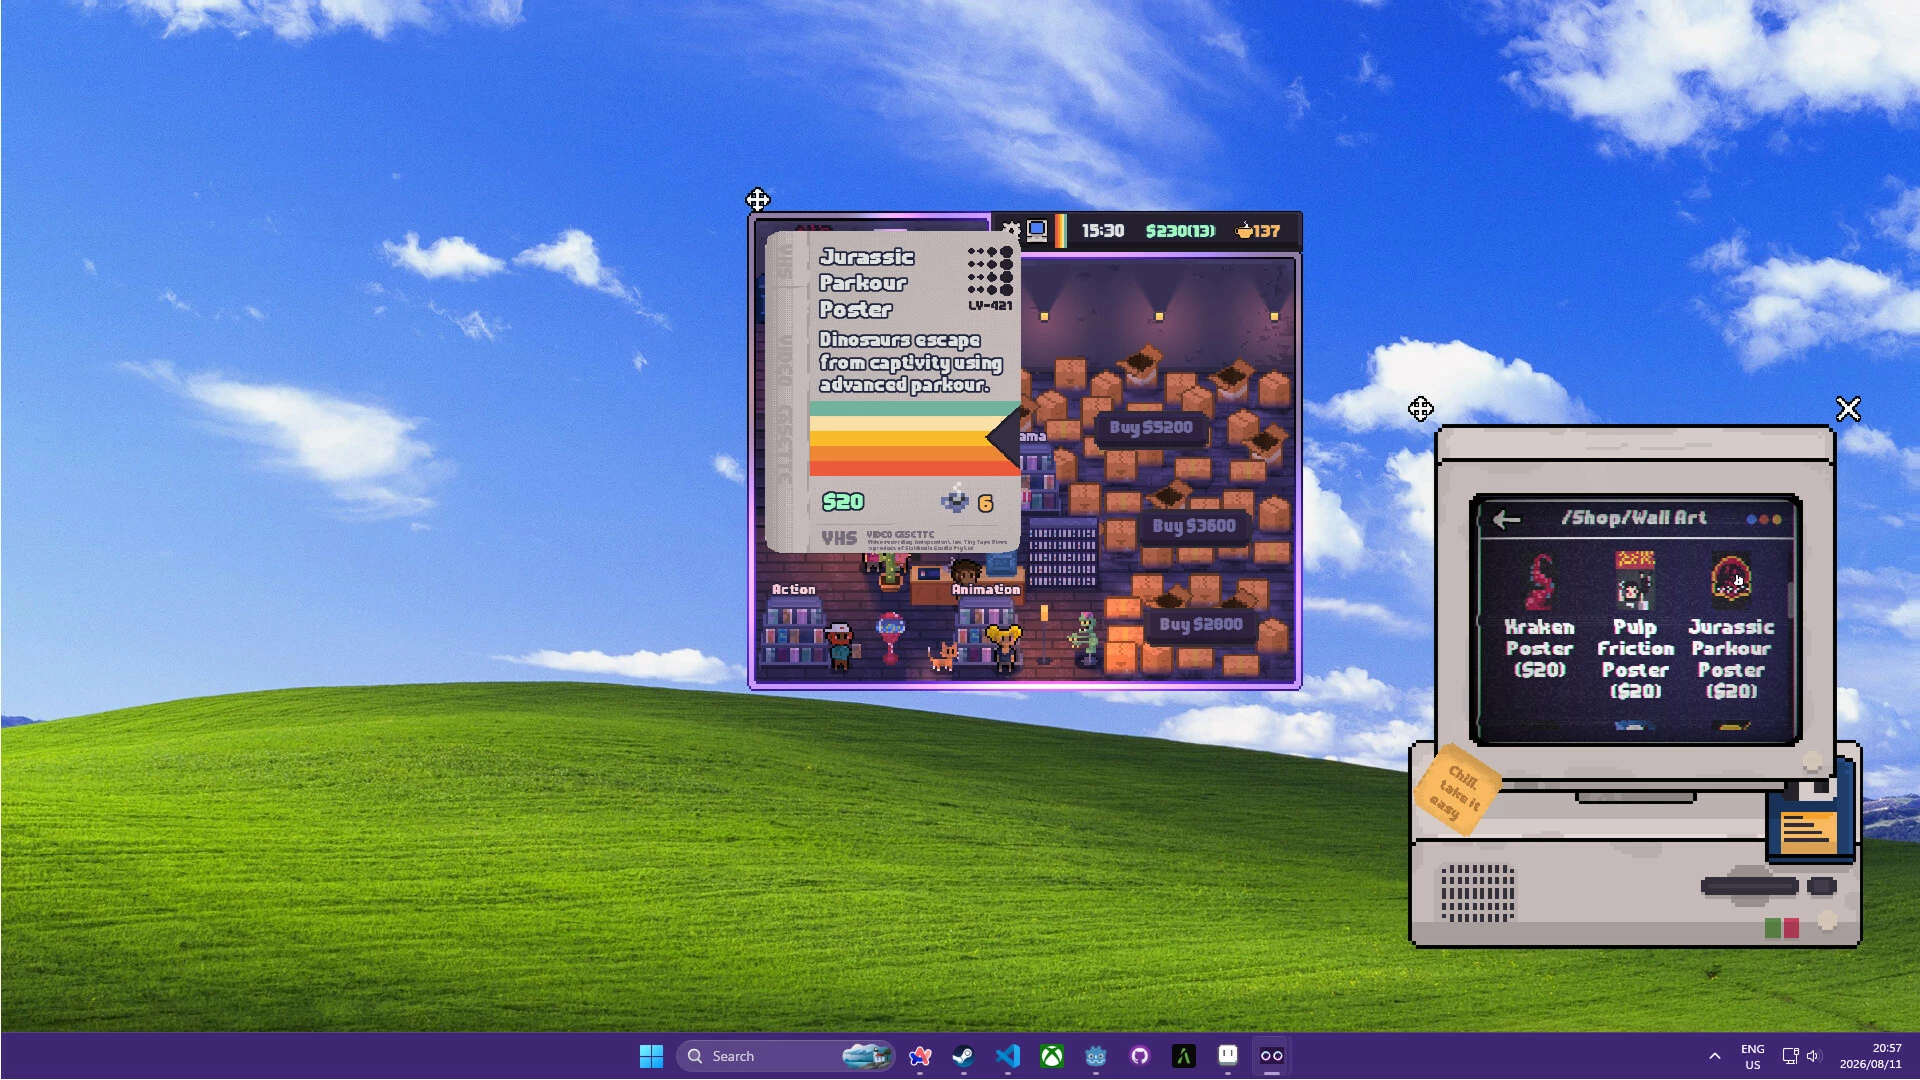The image size is (1920, 1080).
Task: Open the computer shop icon in game top bar
Action: (1037, 230)
